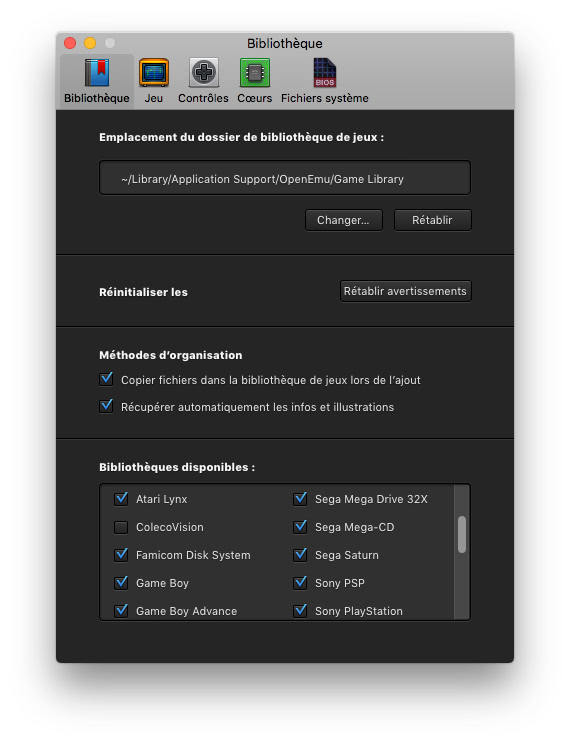Open the Fichiers système BIOS icon

(x=325, y=72)
